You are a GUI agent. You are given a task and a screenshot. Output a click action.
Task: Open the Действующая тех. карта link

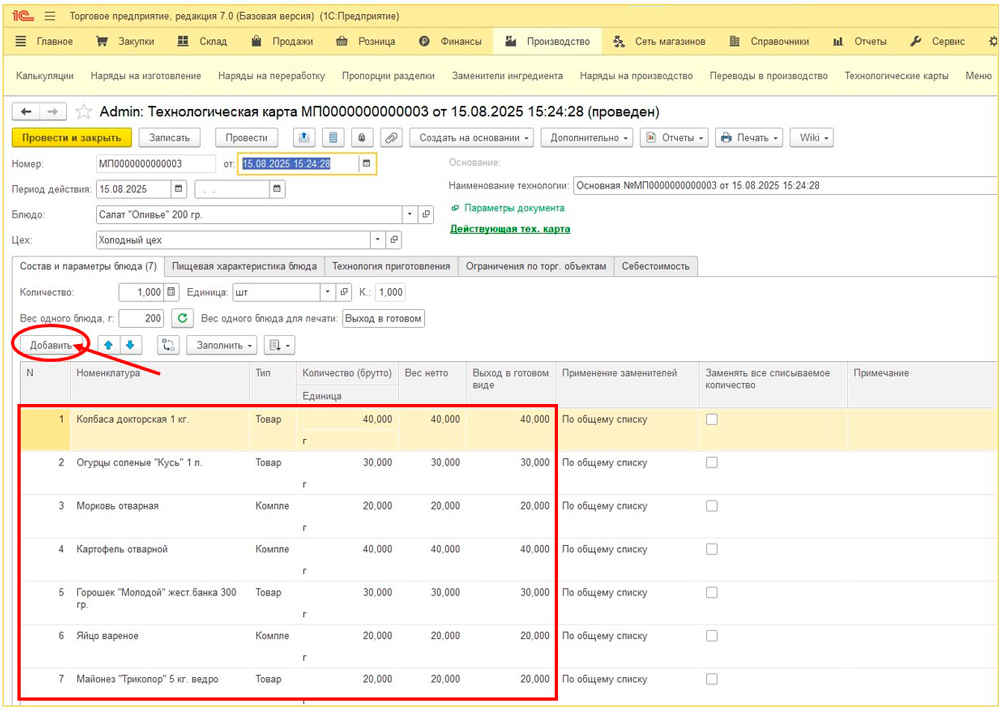510,229
